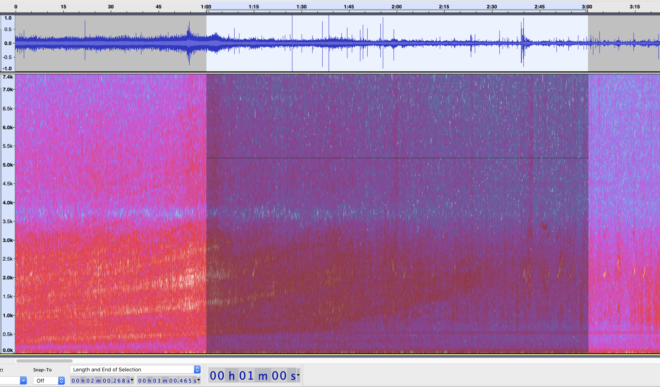Click the 2:30 mark on timeline ruler
Viewport: 660px width, 387px height.
click(x=492, y=7)
